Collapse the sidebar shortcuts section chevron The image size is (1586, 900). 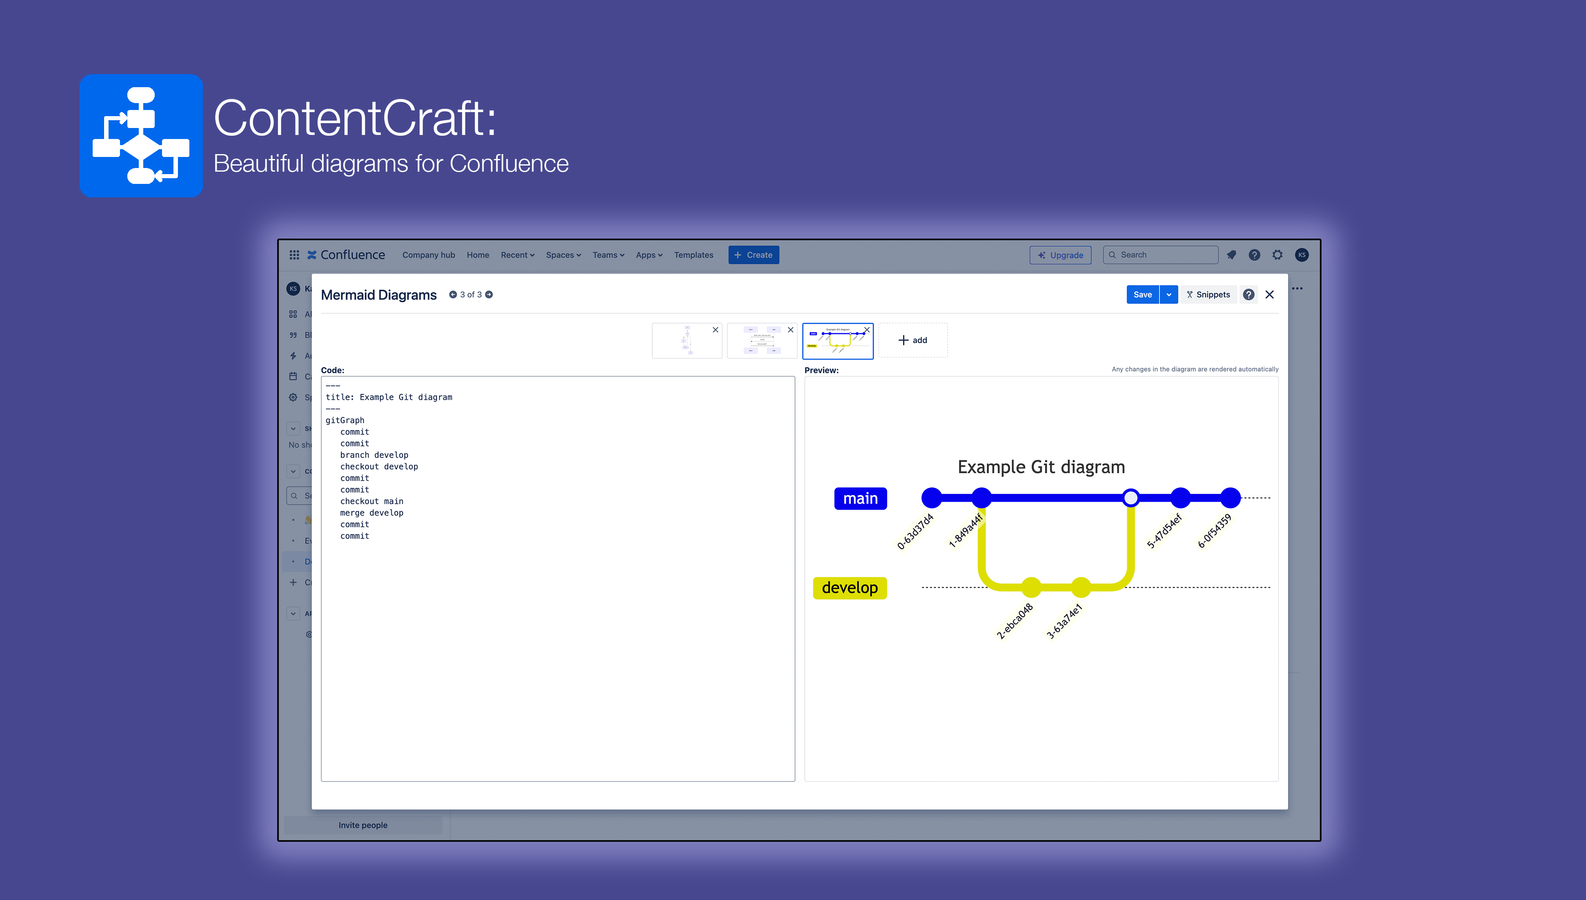pyautogui.click(x=293, y=429)
